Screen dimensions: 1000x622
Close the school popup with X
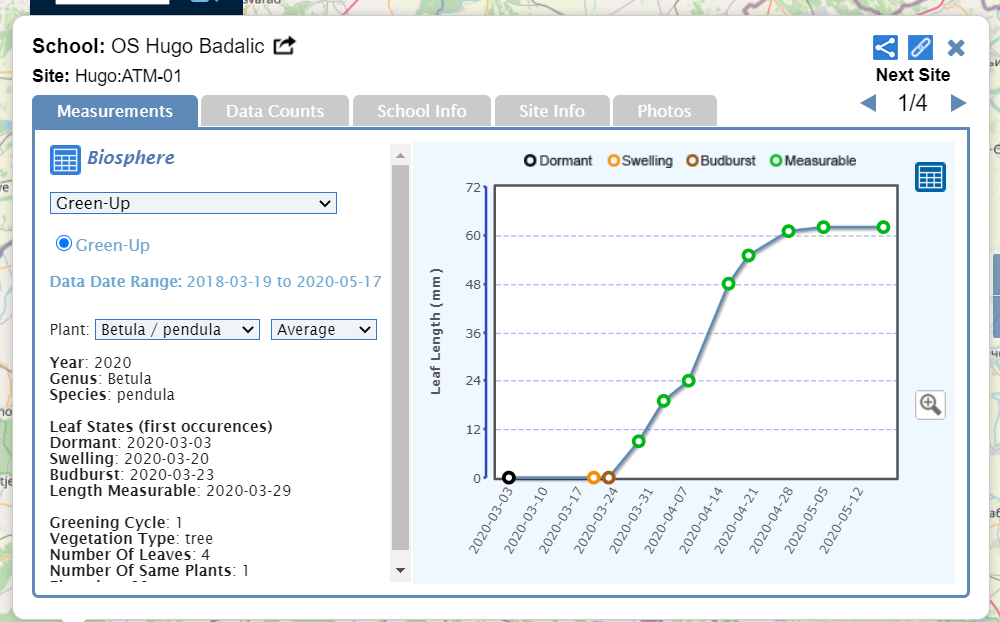tap(956, 48)
